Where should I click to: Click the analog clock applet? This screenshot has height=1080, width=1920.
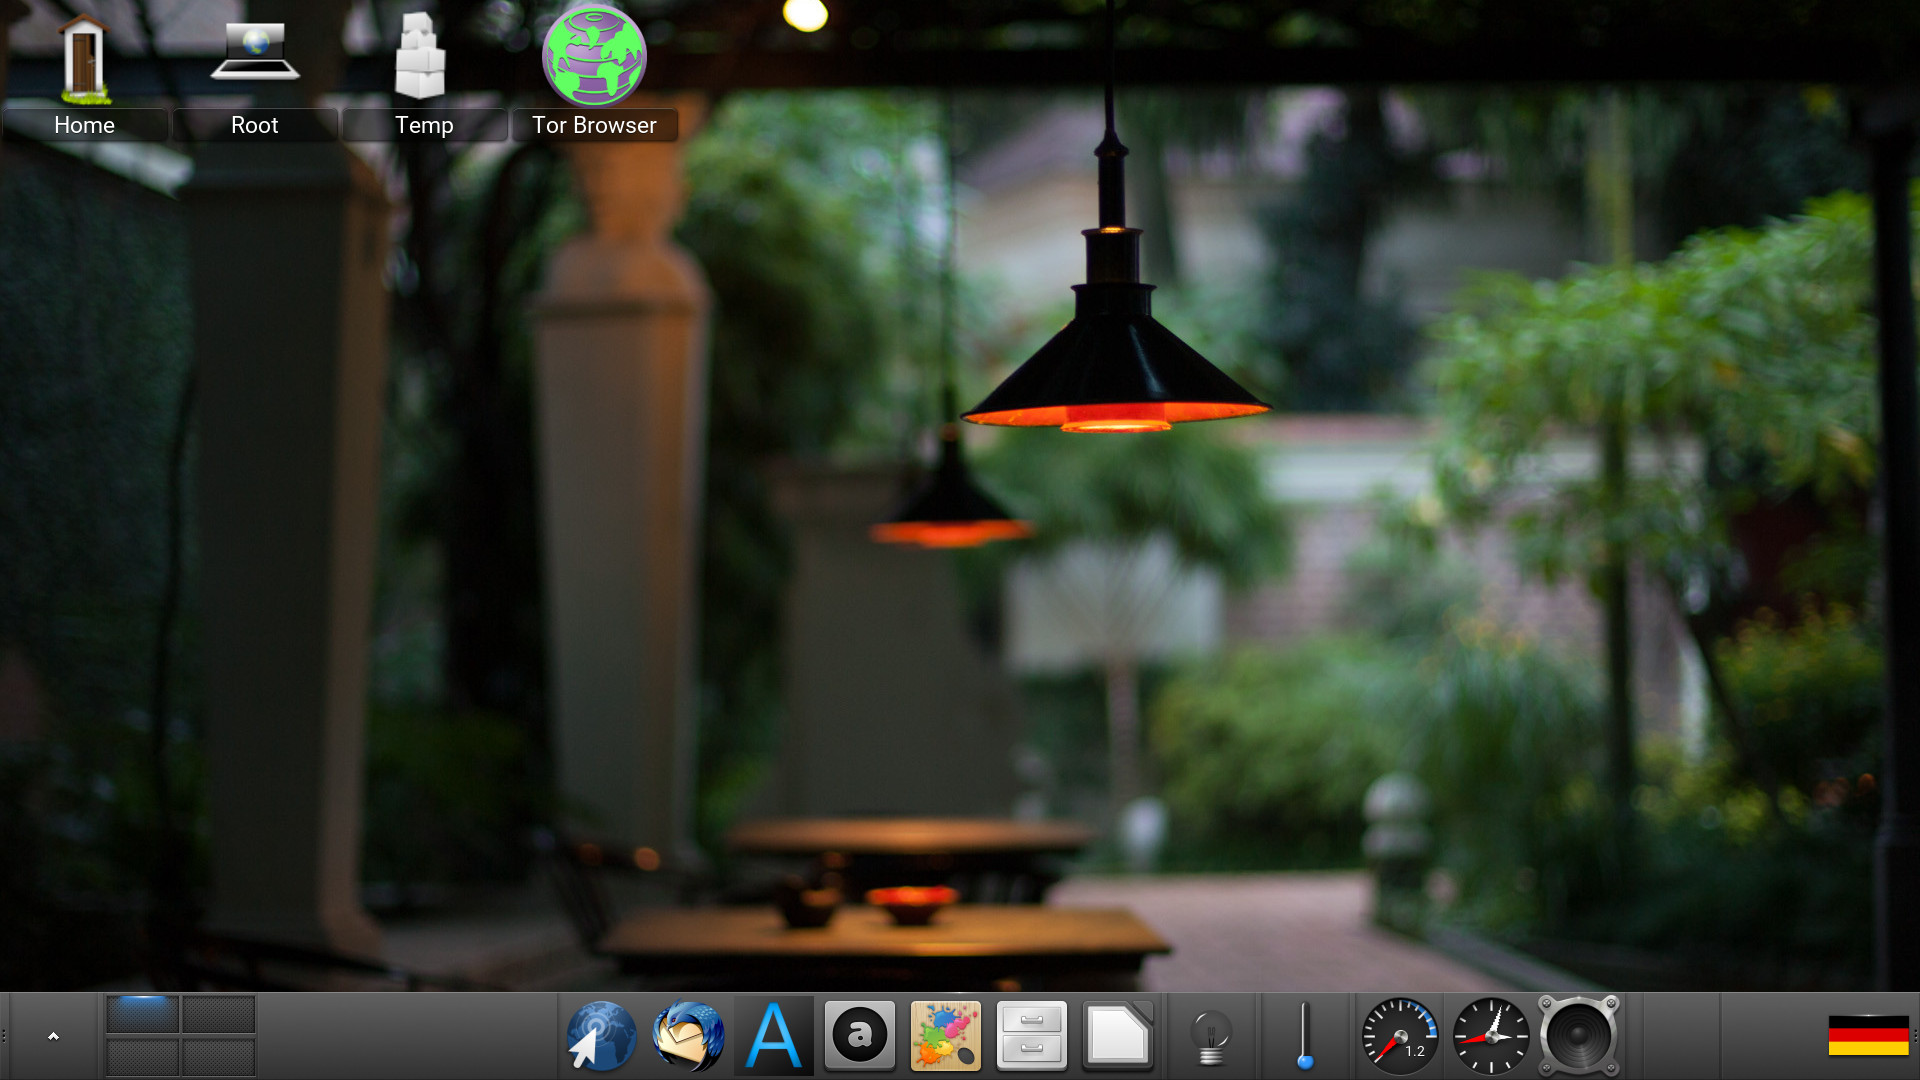(1490, 1036)
